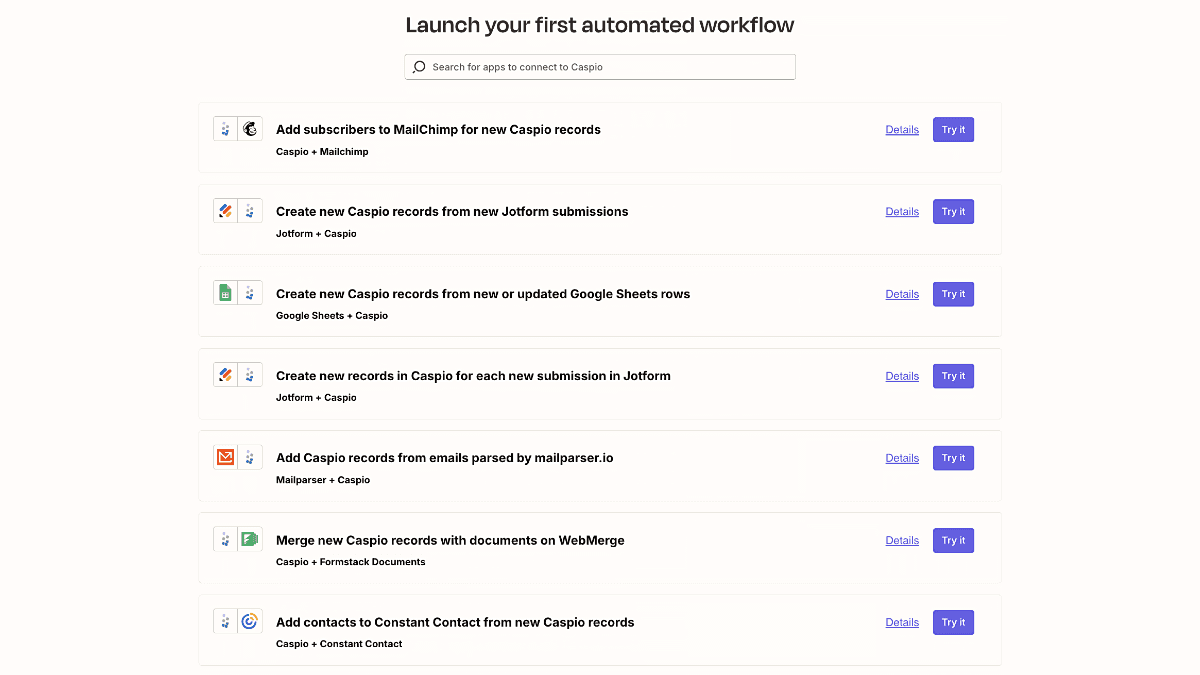Click the search apps input field
Image resolution: width=1200 pixels, height=675 pixels.
[x=600, y=66]
